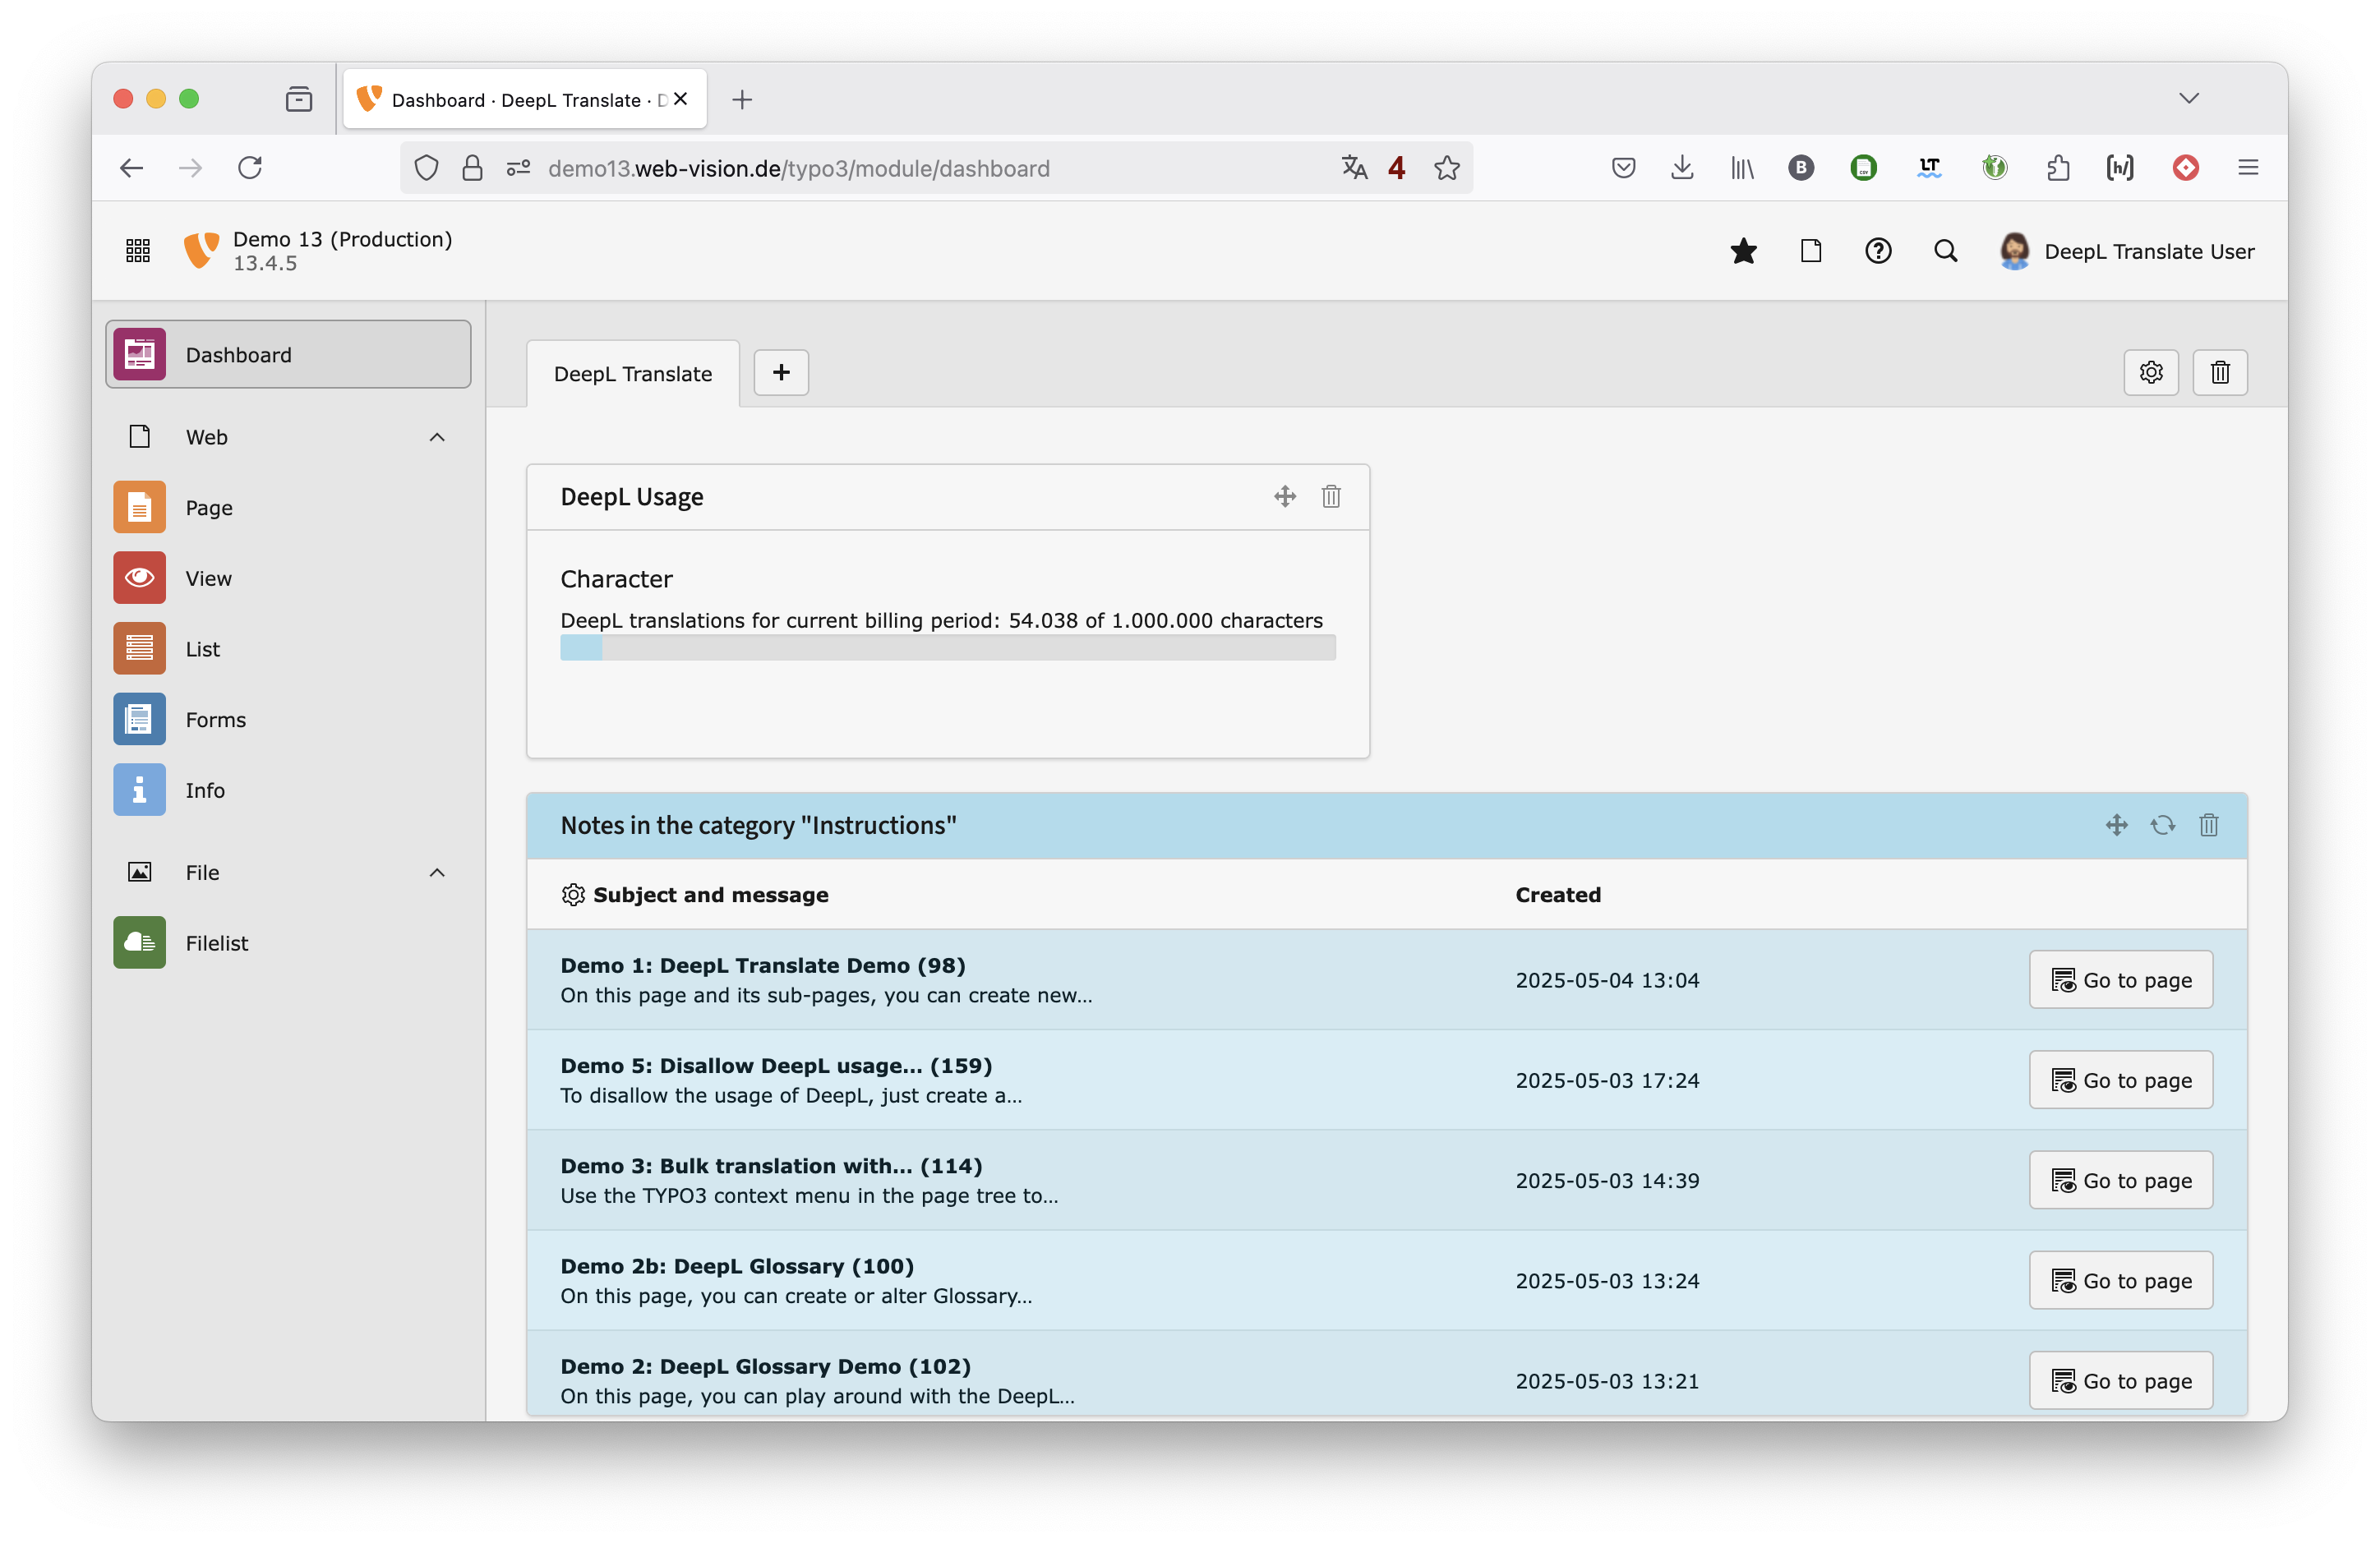
Task: Click the character usage progress bar
Action: [948, 648]
